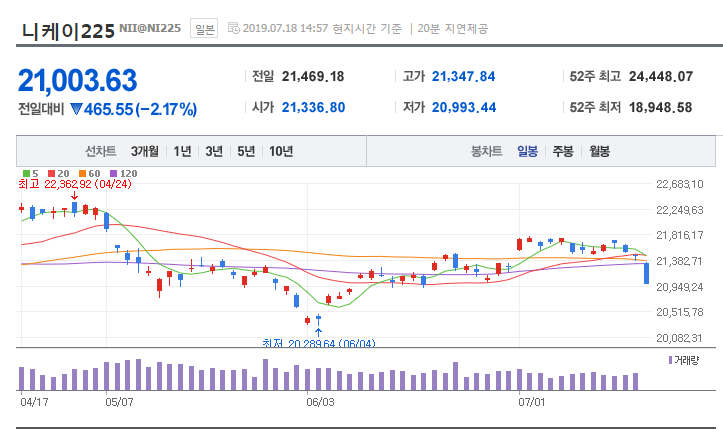
Task: Switch to the 5년 line chart
Action: pyautogui.click(x=246, y=151)
